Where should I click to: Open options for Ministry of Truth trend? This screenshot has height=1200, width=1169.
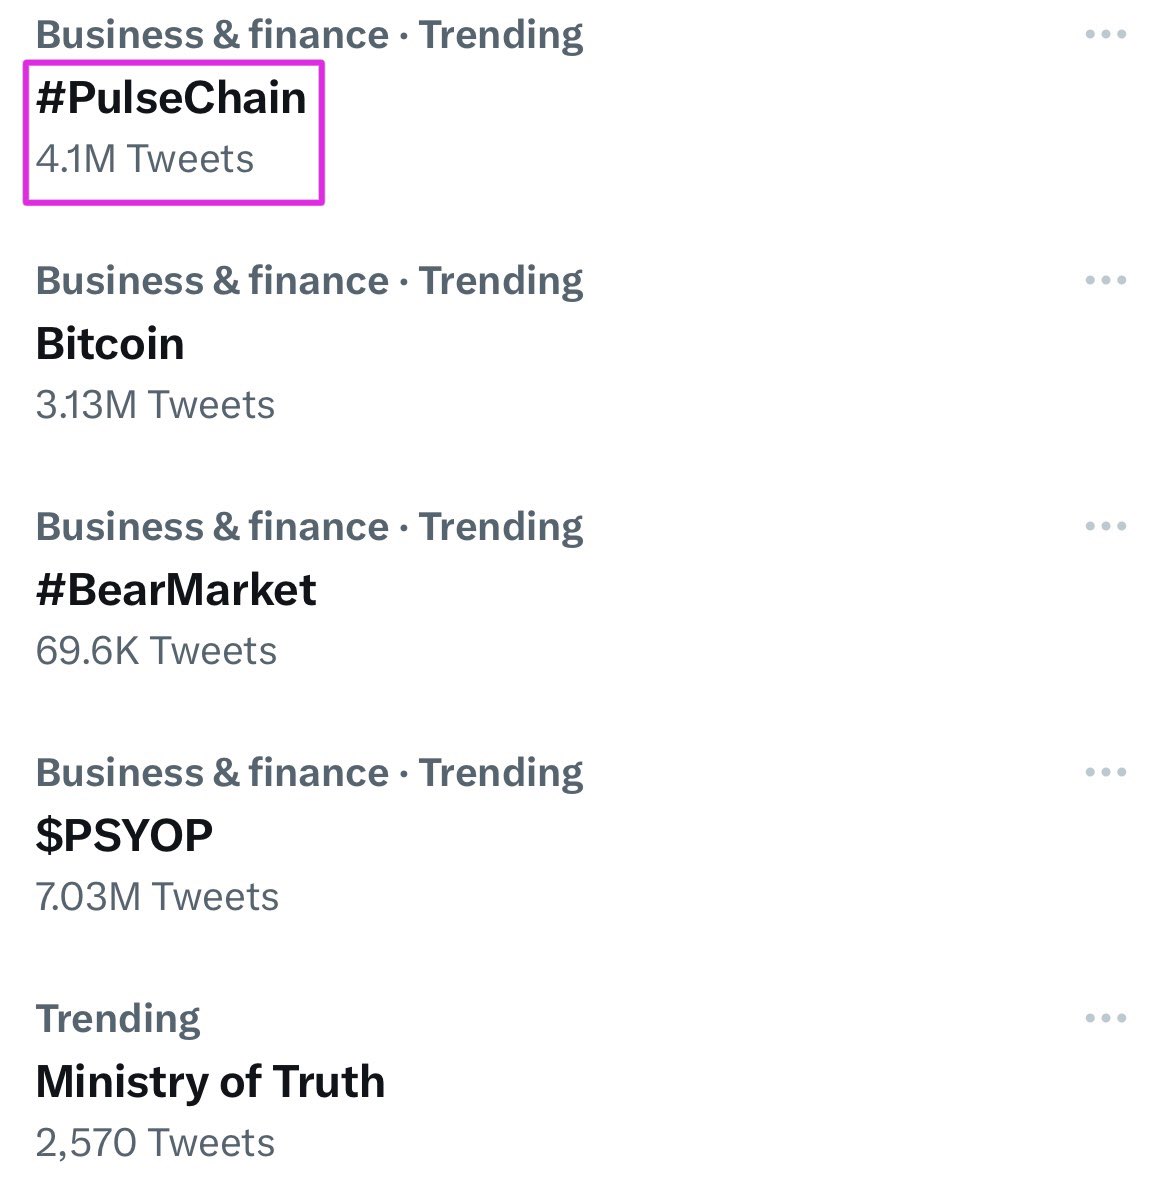pyautogui.click(x=1105, y=1019)
